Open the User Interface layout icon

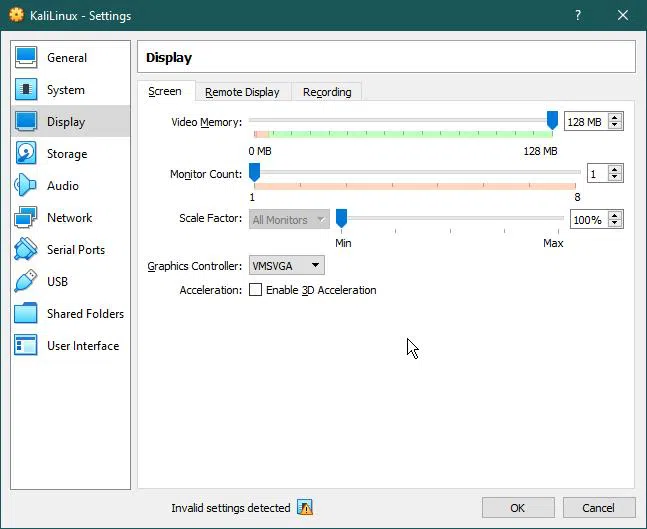[x=26, y=345]
